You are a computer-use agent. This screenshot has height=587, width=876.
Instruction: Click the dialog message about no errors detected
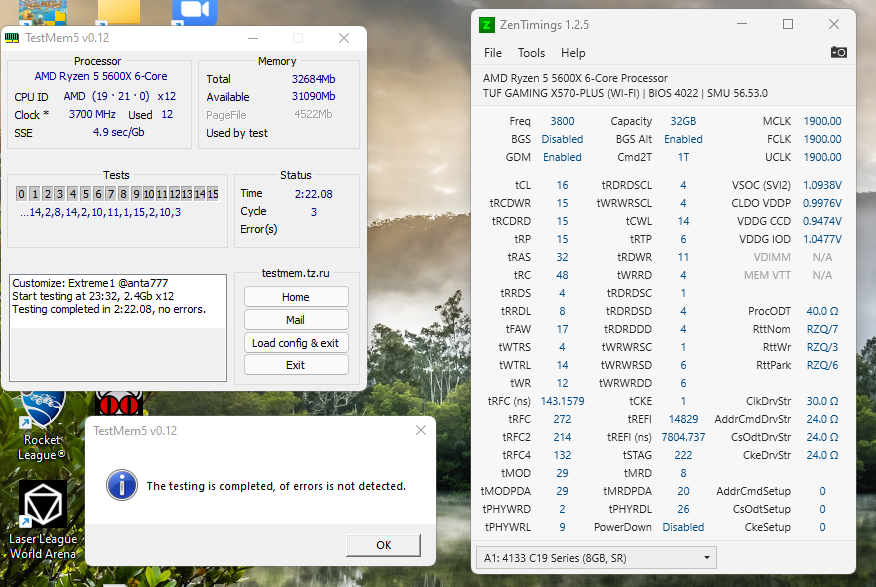click(x=276, y=486)
